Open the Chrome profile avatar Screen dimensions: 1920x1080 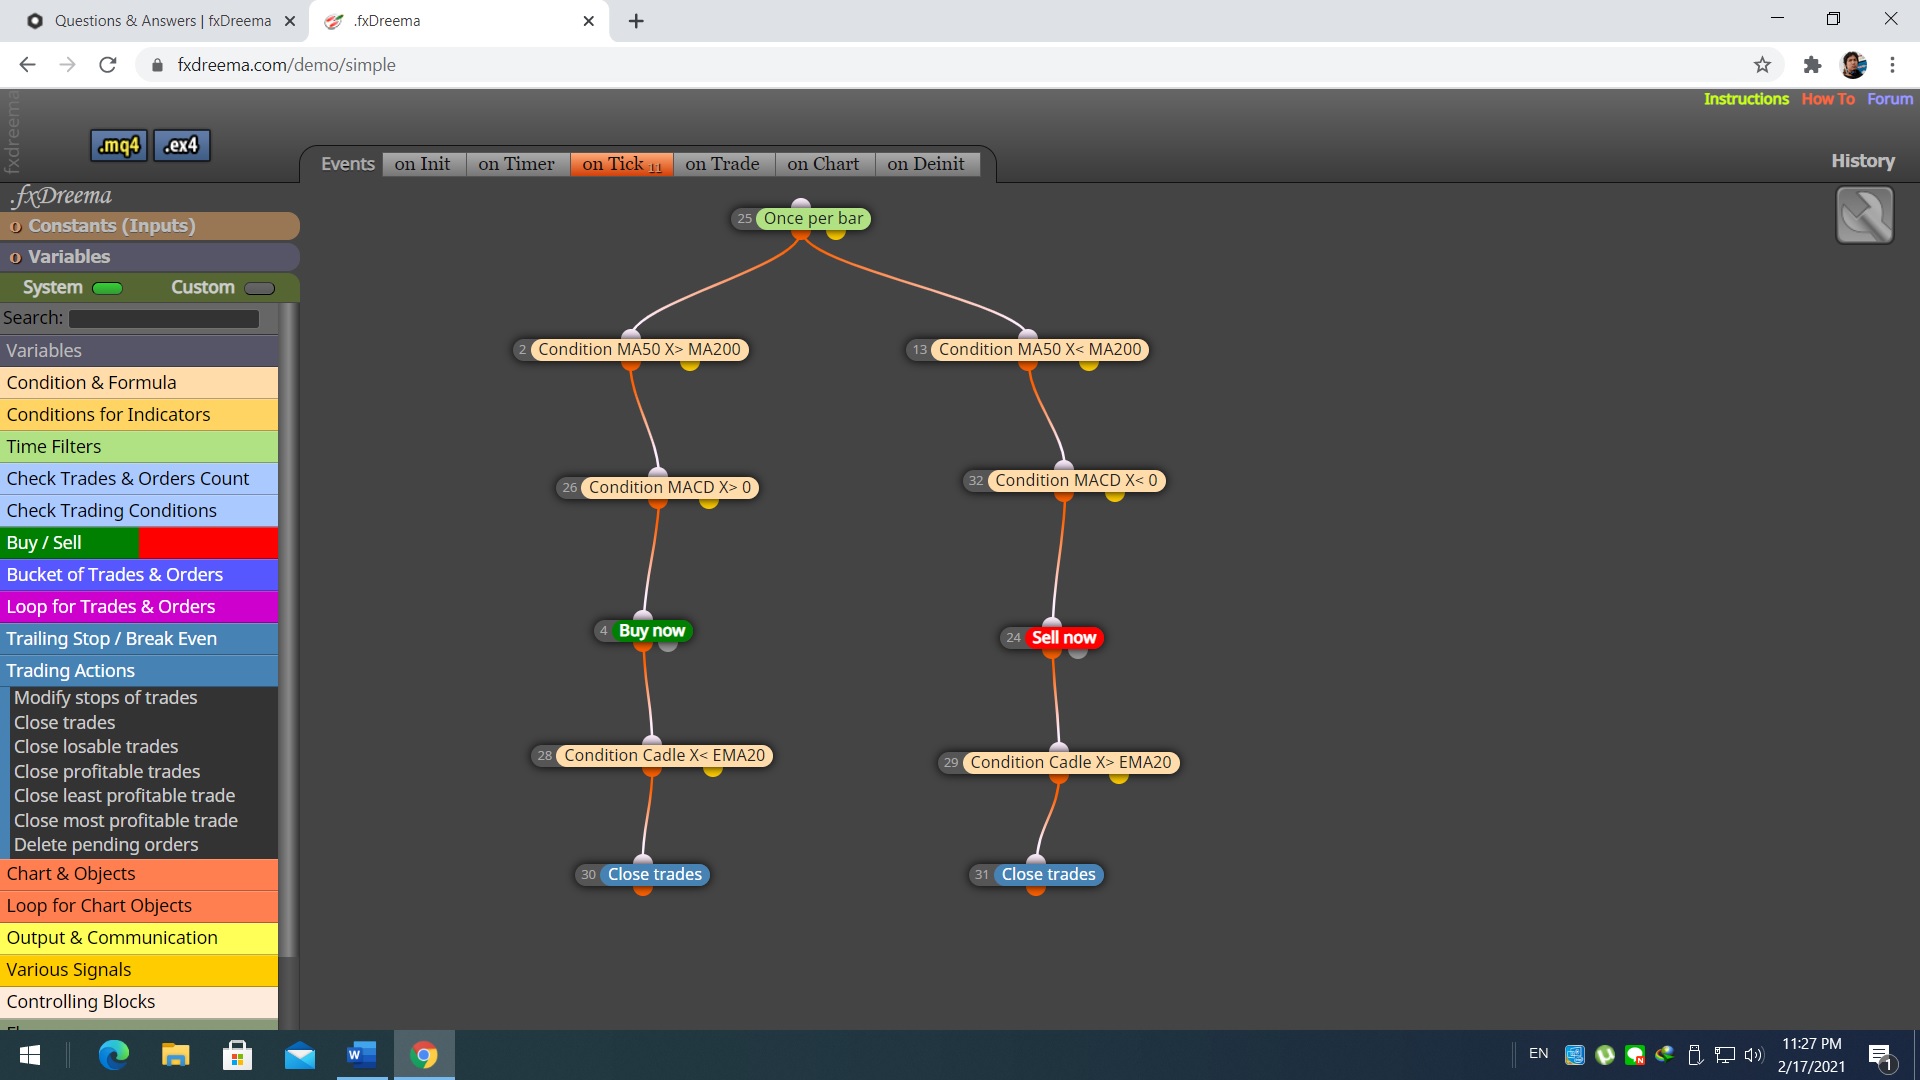(x=1853, y=65)
